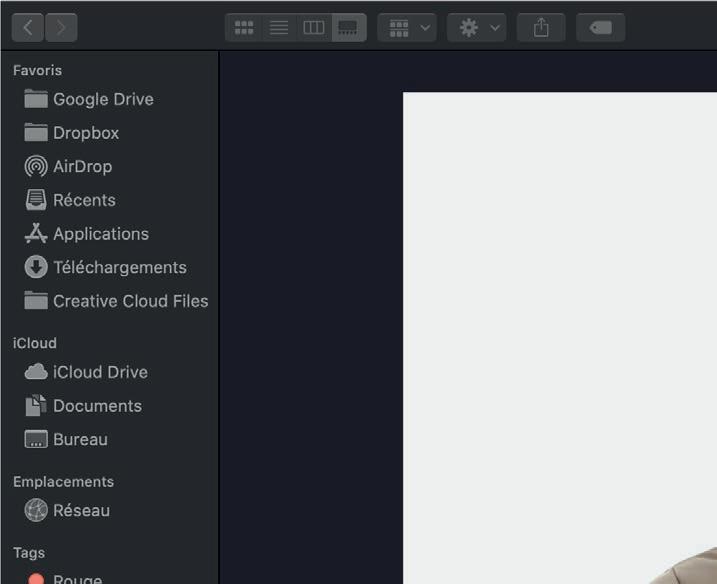Screen dimensions: 717x584
Task: Click the iCloud Drive cloud icon
Action: (36, 372)
